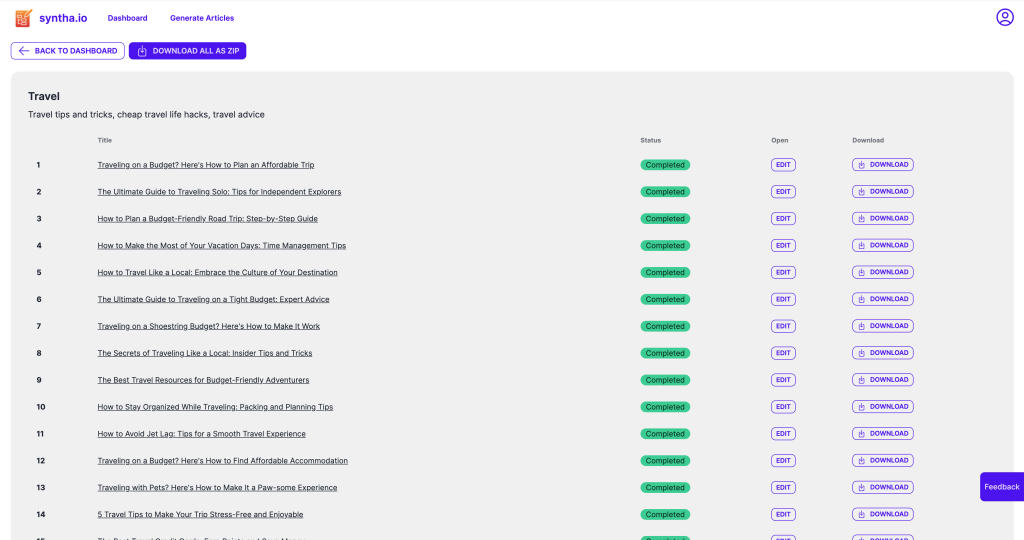Edit article 5 Travel Like a Local
The height and width of the screenshot is (540, 1024).
coord(783,273)
